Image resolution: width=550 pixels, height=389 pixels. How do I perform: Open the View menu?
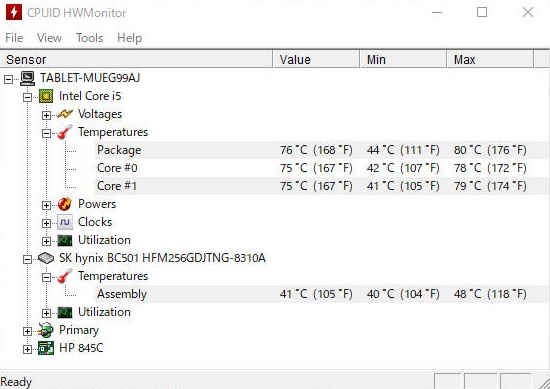point(49,38)
